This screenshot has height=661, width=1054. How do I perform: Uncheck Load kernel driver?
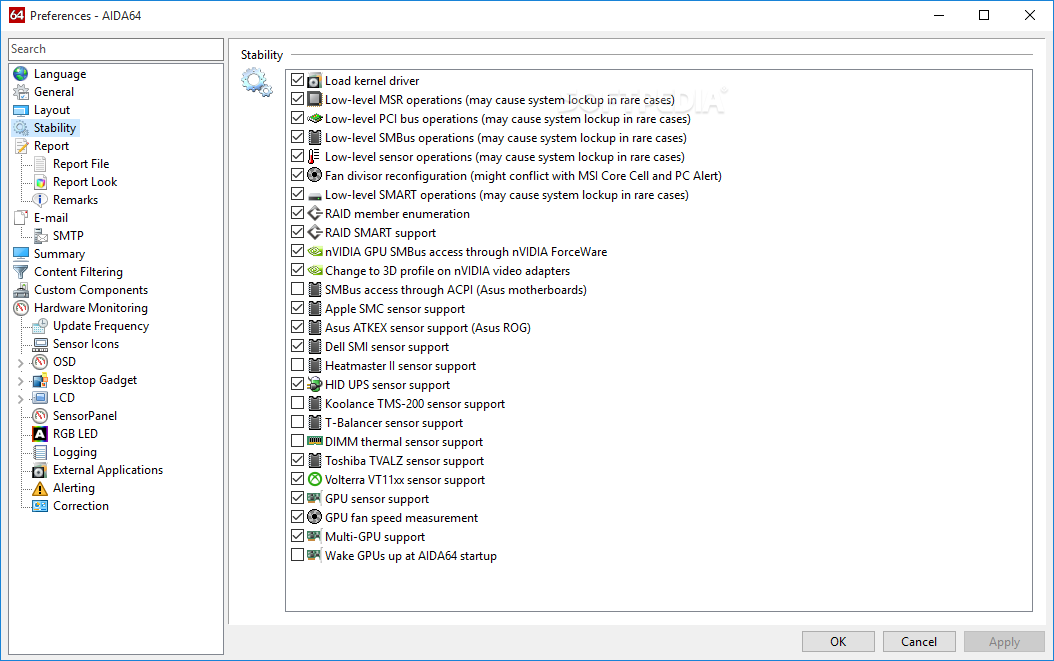point(297,80)
